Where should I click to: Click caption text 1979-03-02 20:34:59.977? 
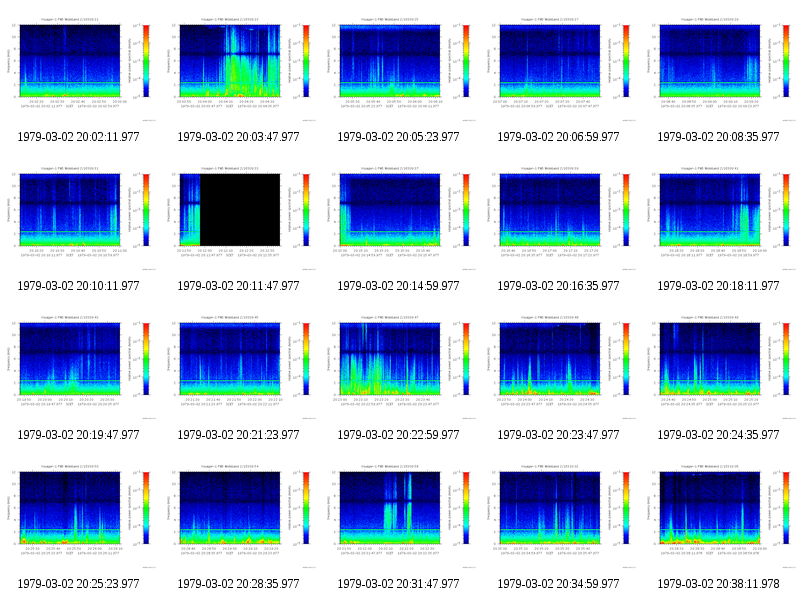[558, 584]
